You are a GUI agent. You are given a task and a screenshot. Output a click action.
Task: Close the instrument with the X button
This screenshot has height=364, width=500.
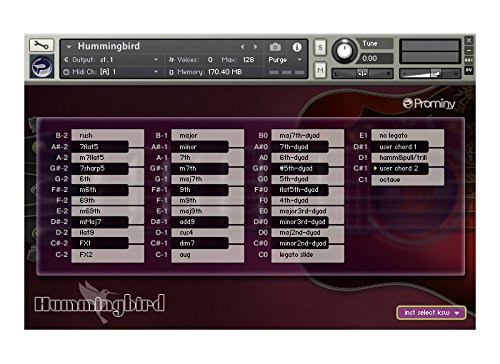[x=469, y=40]
